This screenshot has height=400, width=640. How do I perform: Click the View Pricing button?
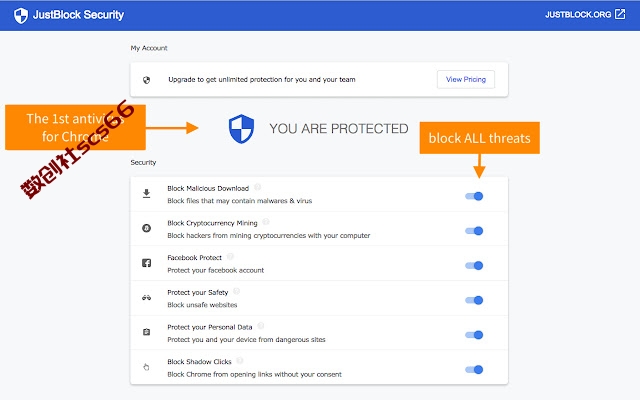click(x=466, y=79)
